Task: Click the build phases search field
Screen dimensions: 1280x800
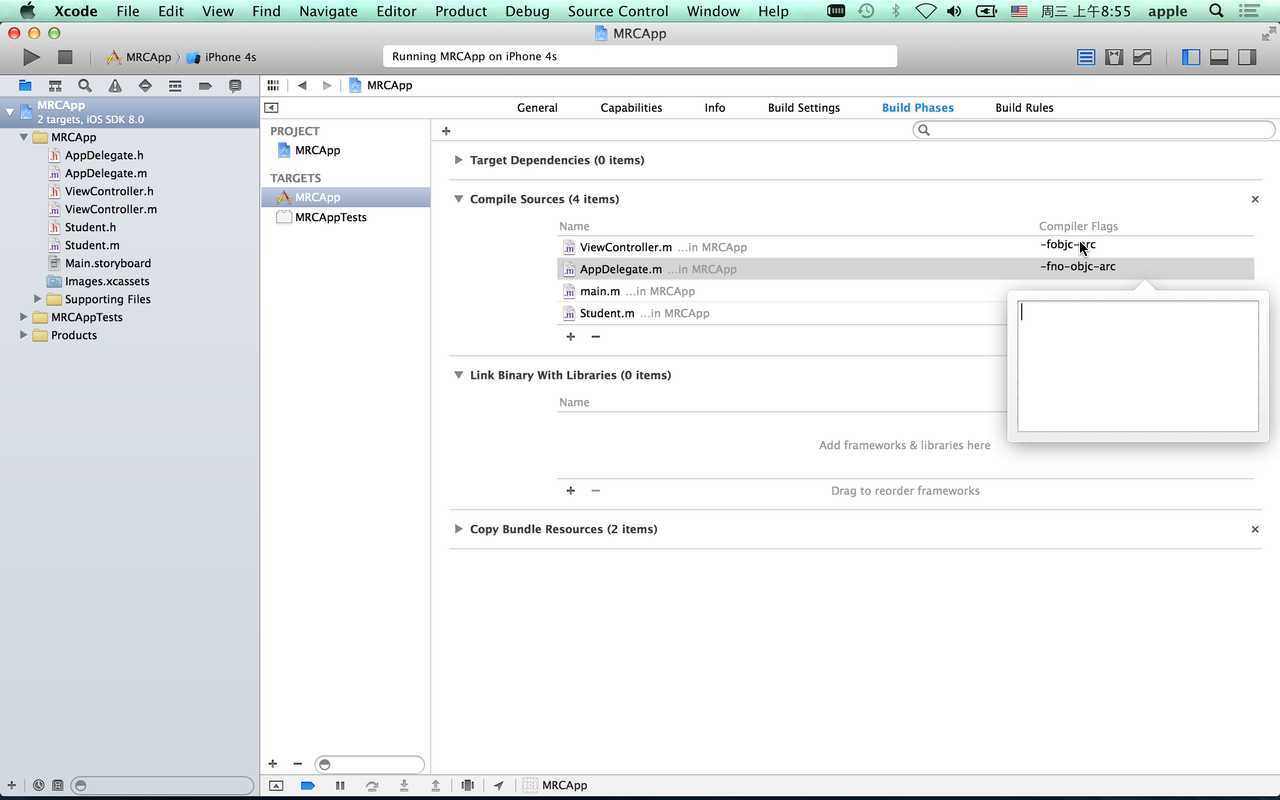Action: (x=1094, y=130)
